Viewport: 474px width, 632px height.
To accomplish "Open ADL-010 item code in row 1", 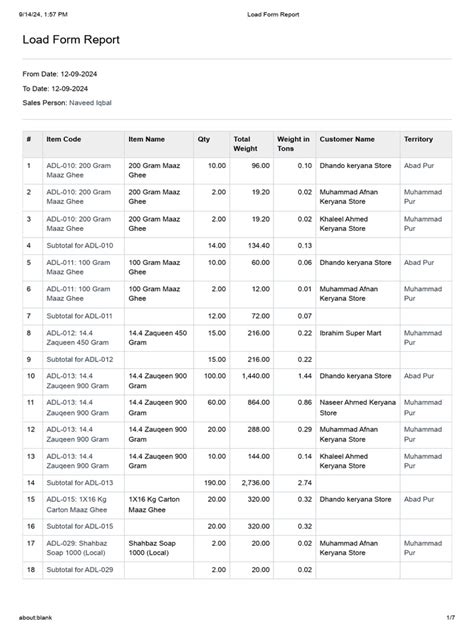I will coord(78,170).
